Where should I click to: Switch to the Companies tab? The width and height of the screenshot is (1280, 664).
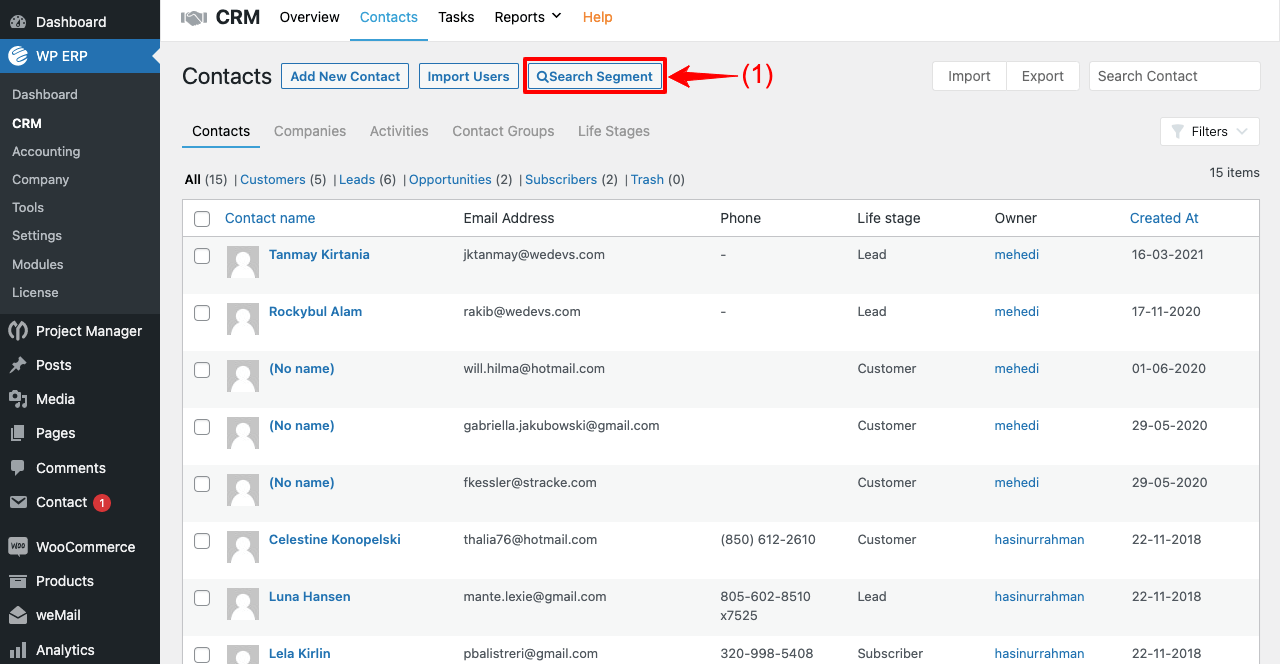tap(310, 131)
